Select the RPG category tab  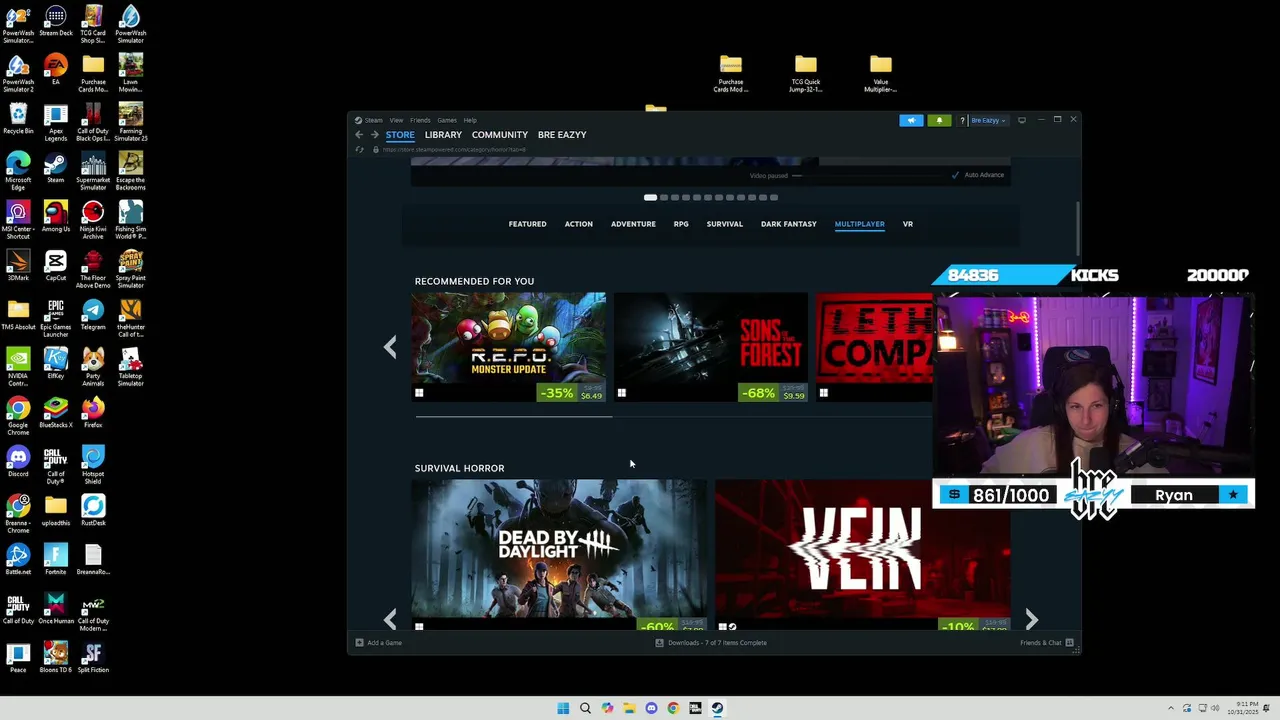click(681, 224)
